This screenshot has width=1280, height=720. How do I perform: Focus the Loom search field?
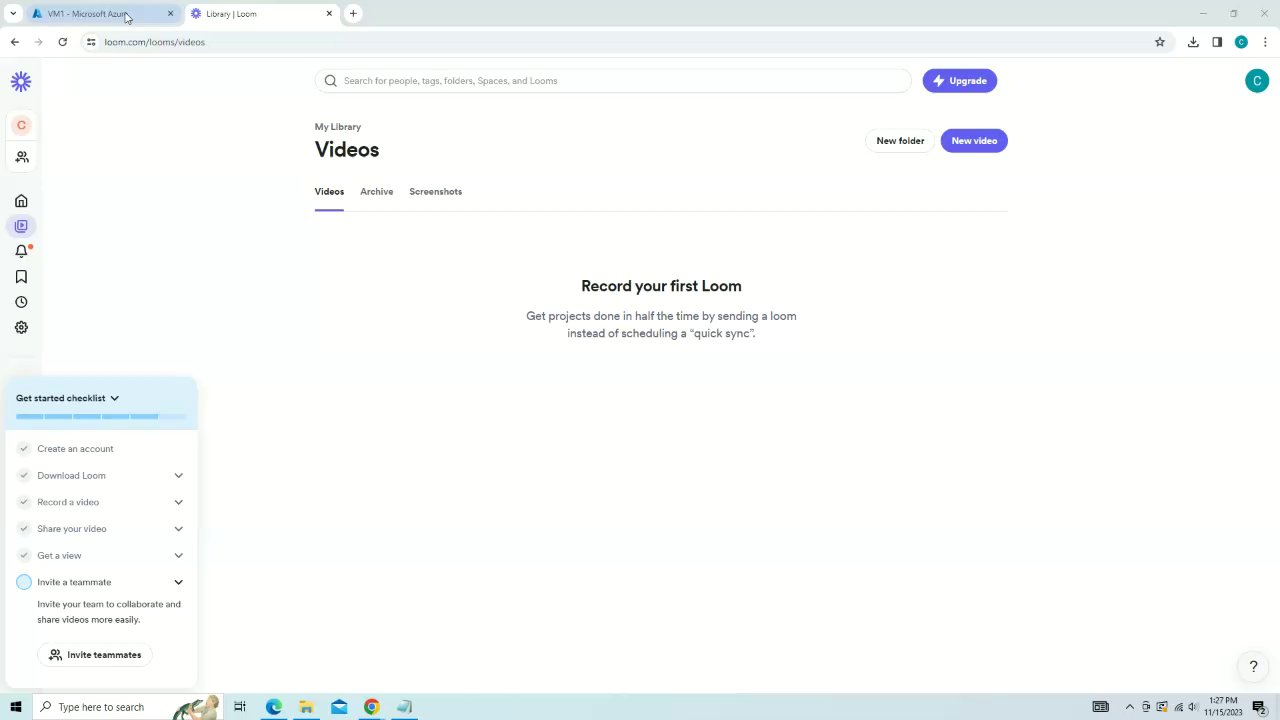(x=613, y=81)
